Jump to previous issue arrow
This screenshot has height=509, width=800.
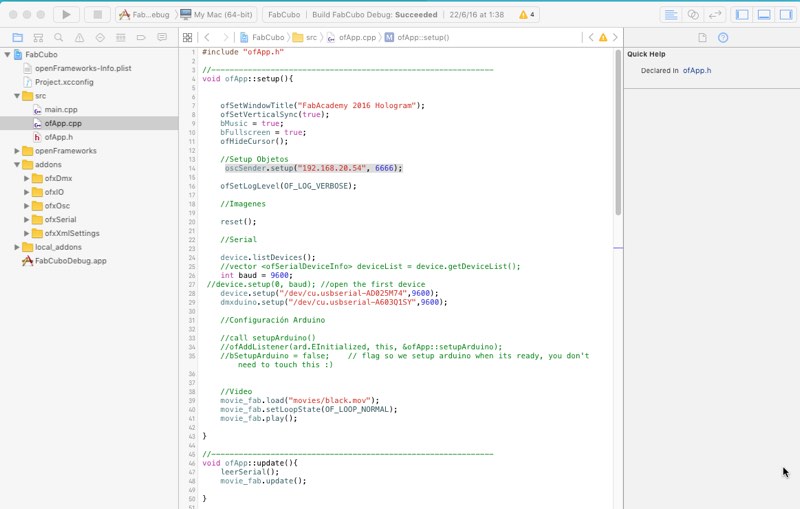click(591, 37)
